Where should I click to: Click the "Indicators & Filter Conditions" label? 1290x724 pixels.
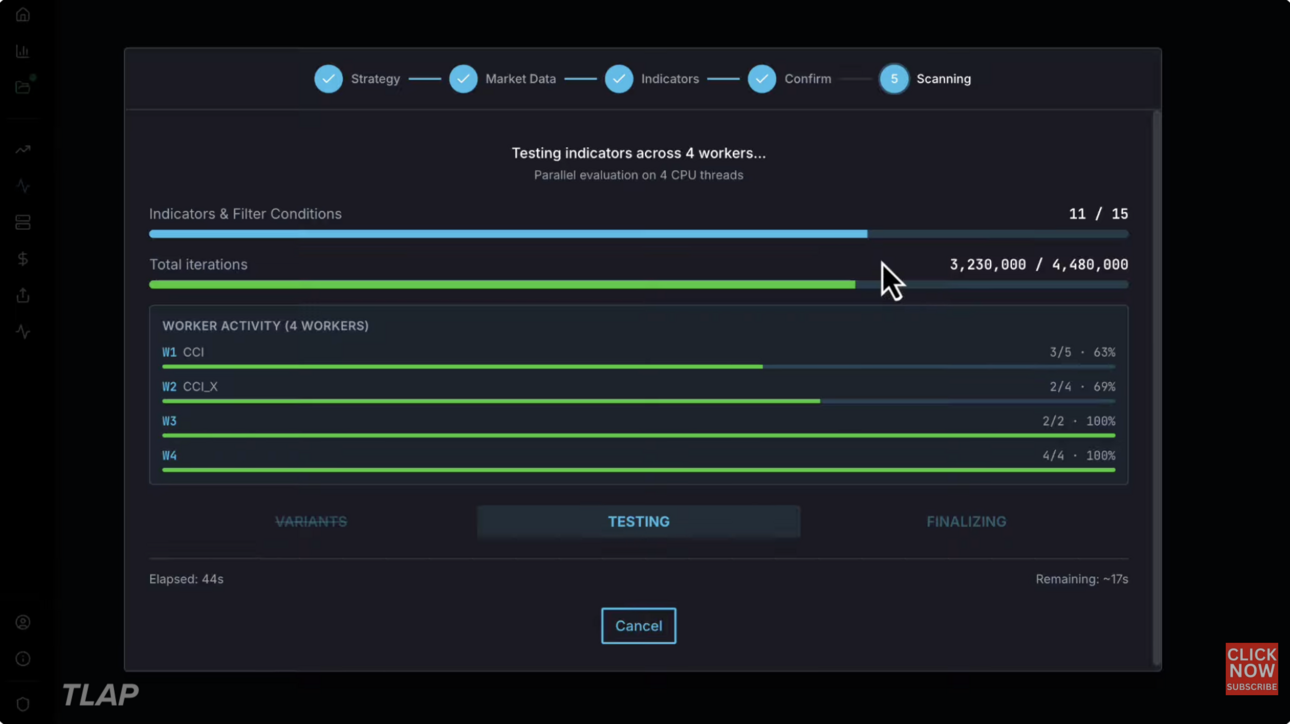pos(245,214)
